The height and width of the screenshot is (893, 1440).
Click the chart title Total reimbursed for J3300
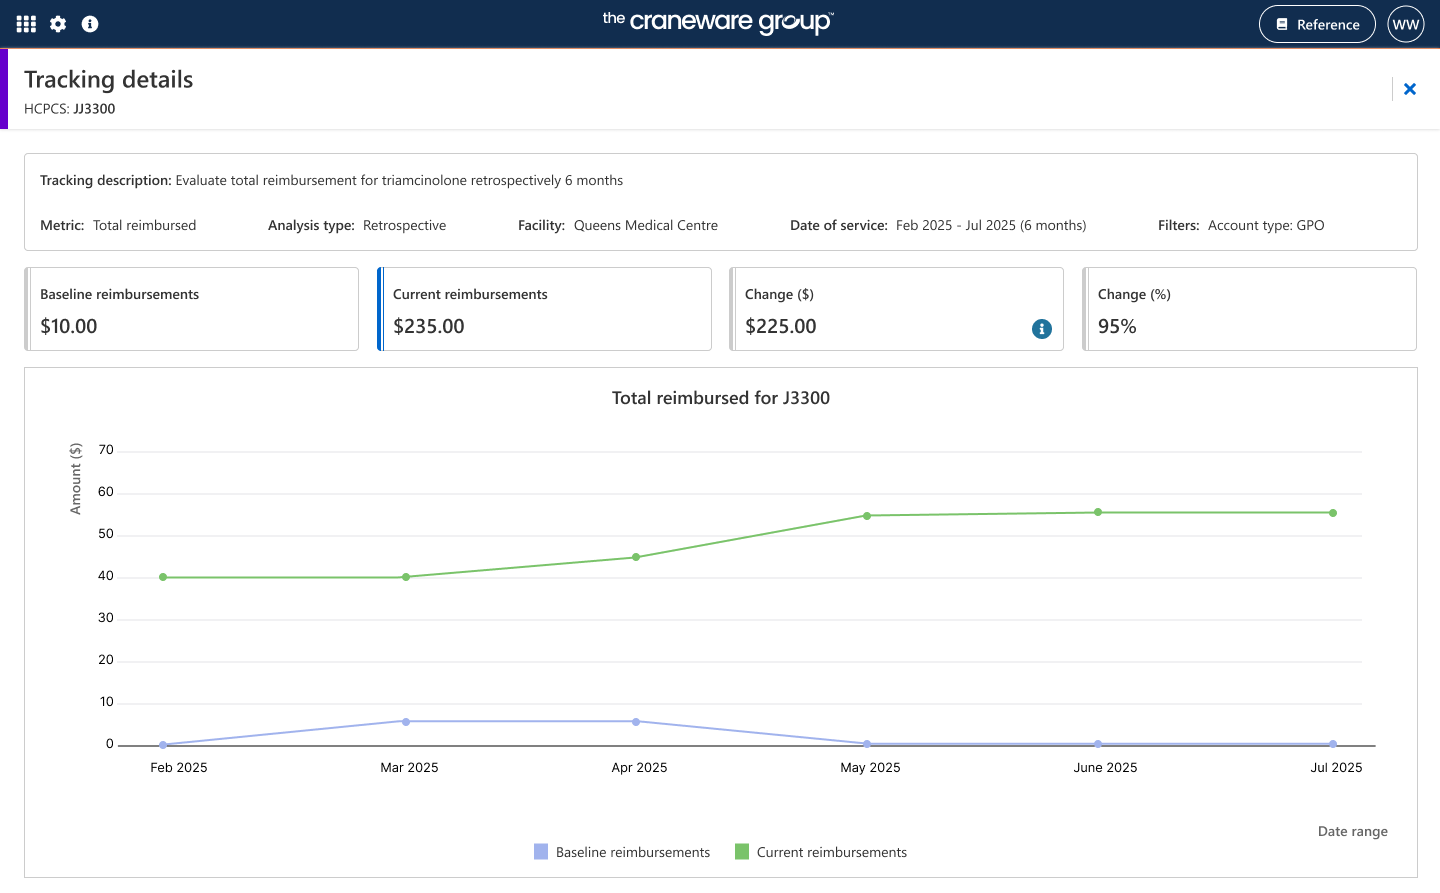[721, 398]
